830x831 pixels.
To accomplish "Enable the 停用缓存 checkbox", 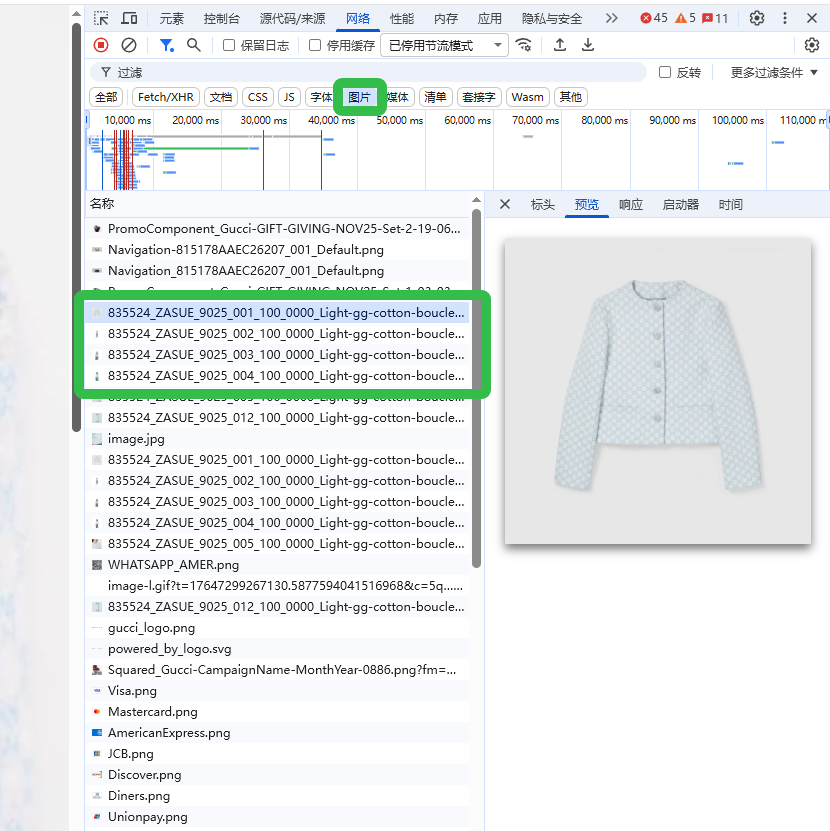I will coord(315,45).
